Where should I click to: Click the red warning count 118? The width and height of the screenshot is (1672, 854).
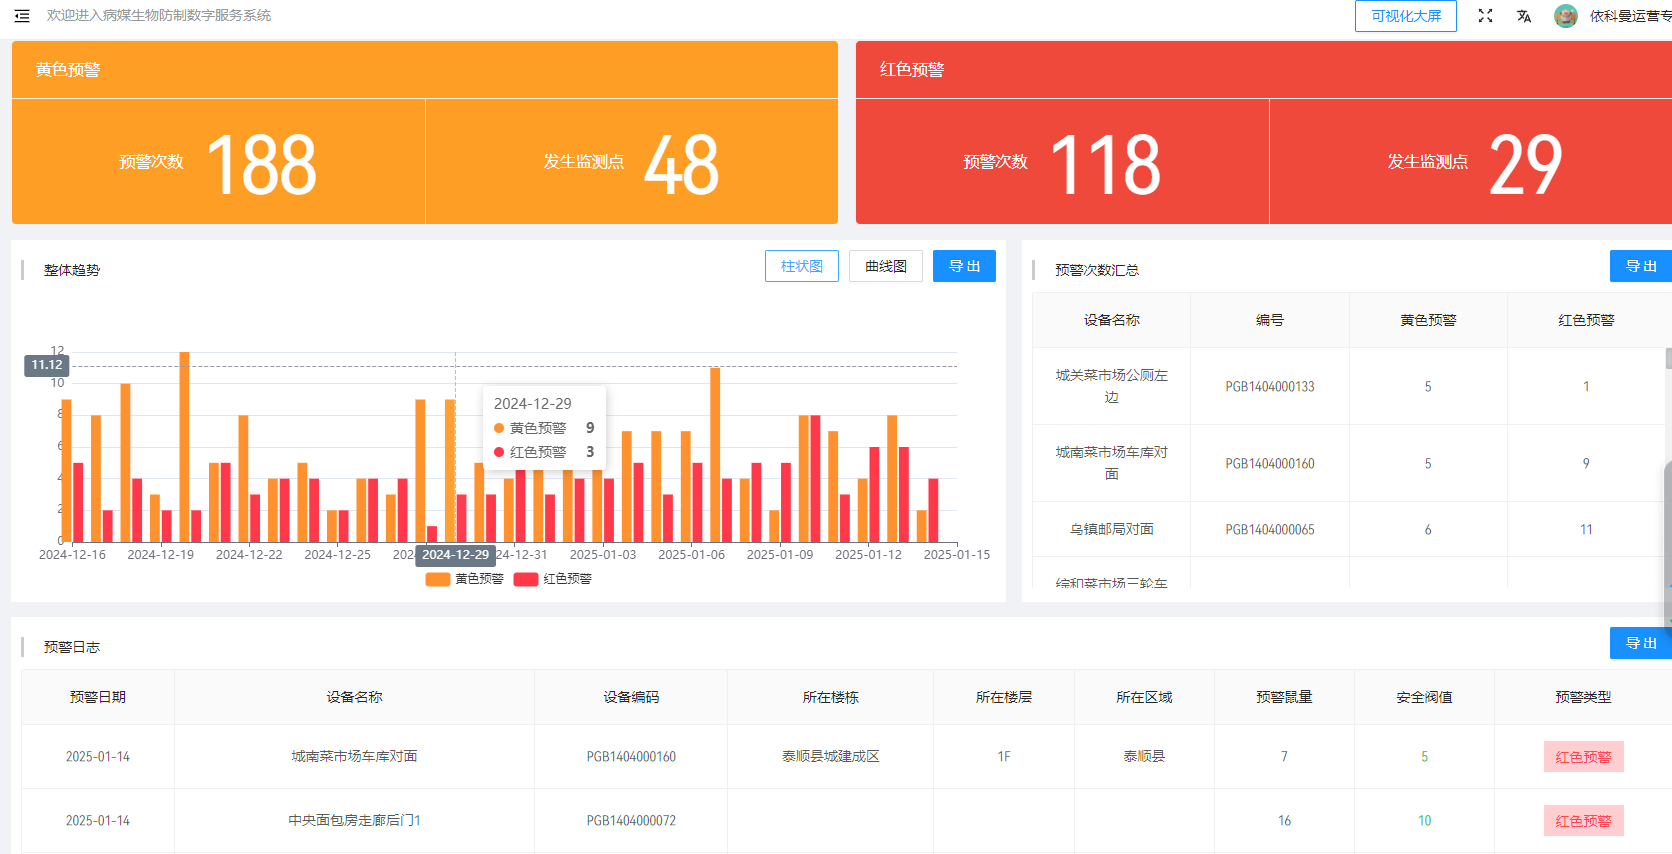(1106, 165)
